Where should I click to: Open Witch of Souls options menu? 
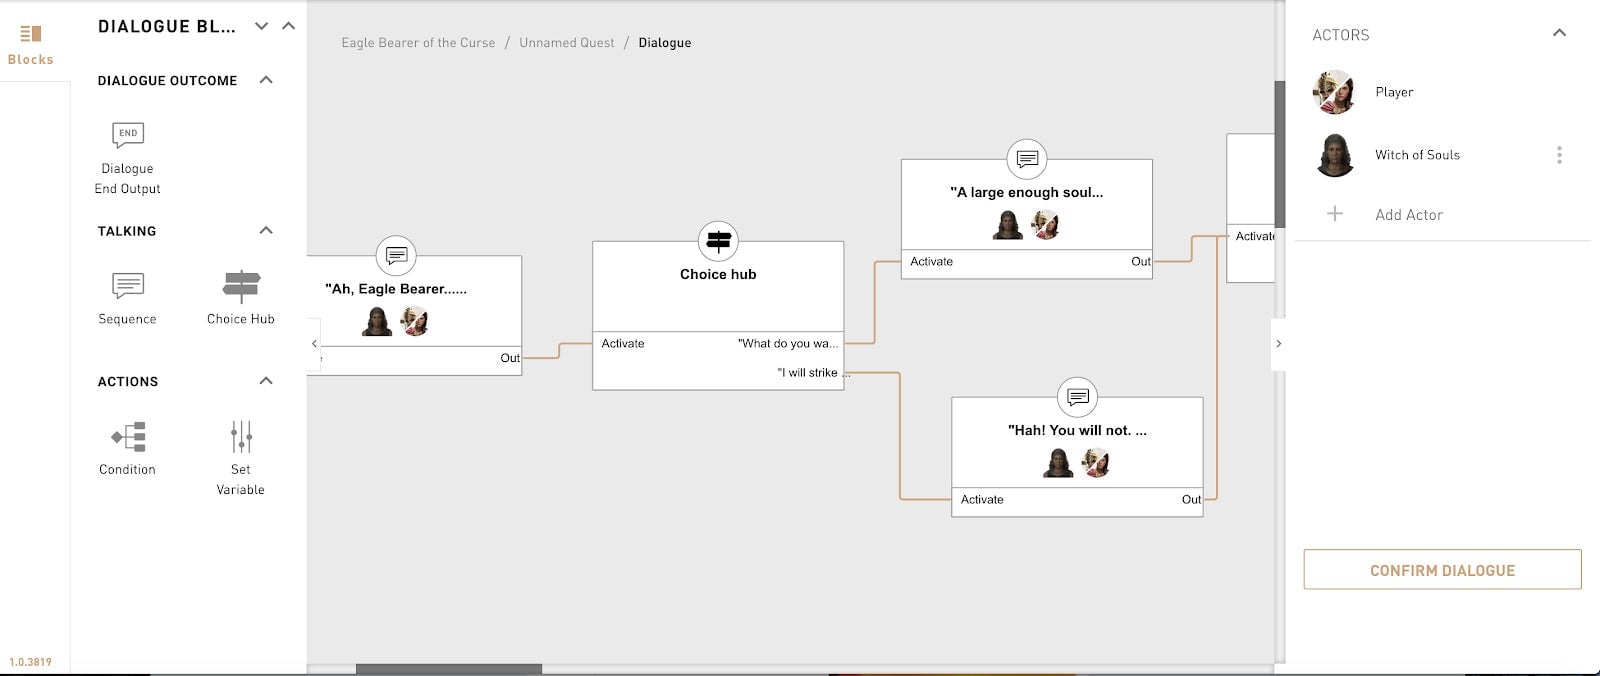(x=1559, y=155)
